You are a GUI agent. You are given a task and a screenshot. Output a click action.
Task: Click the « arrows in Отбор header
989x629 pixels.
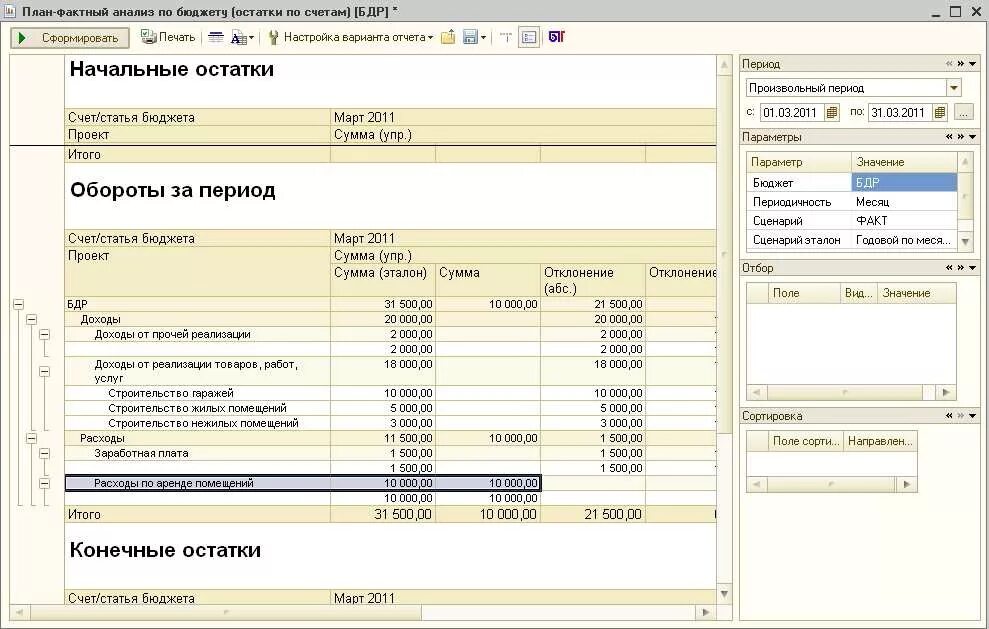(949, 267)
